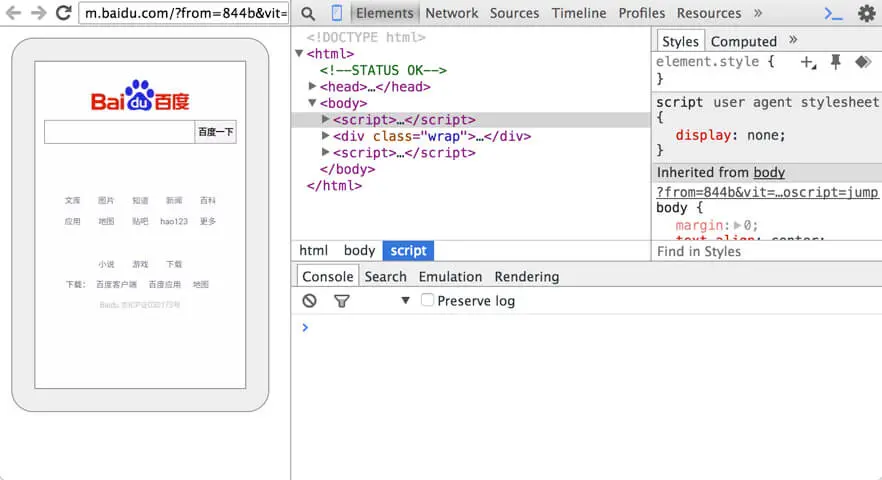Select the closing body tag line
882x480 pixels.
point(347,169)
